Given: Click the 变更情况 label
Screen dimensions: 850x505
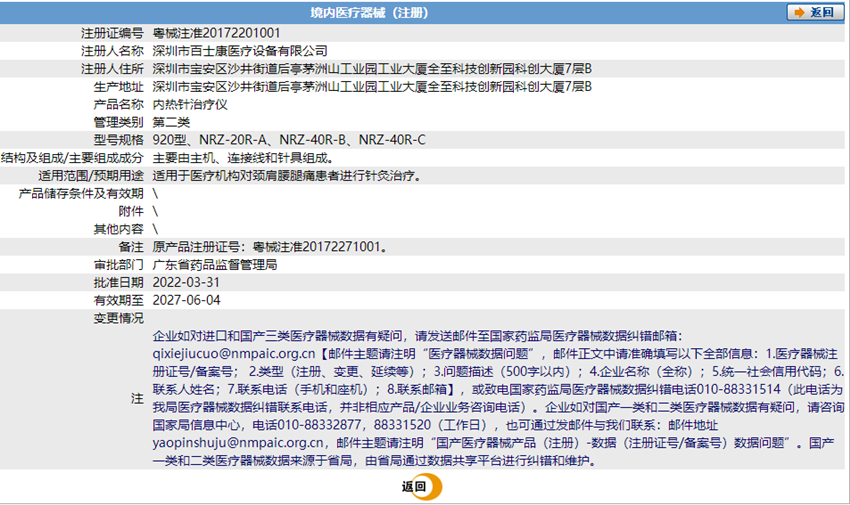Looking at the screenshot, I should coord(119,318).
